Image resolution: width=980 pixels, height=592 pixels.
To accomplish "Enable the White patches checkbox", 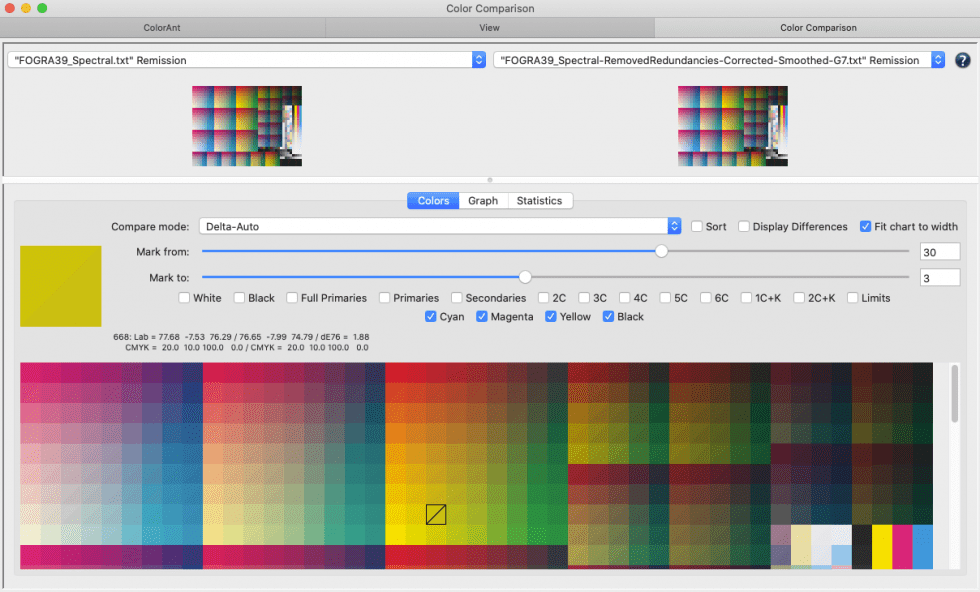I will pos(185,297).
